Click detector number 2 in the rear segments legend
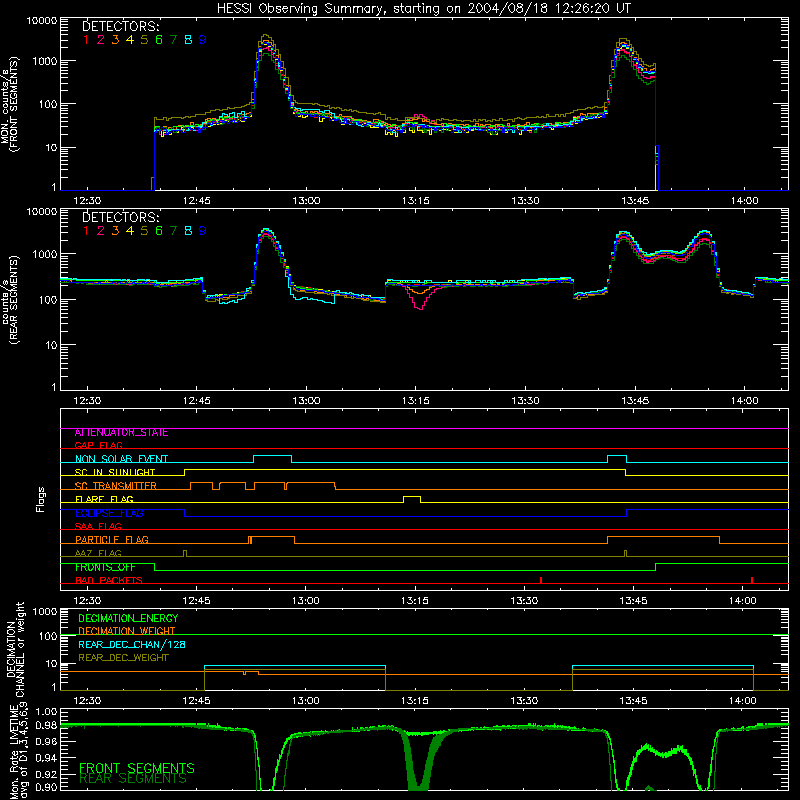 (101, 231)
